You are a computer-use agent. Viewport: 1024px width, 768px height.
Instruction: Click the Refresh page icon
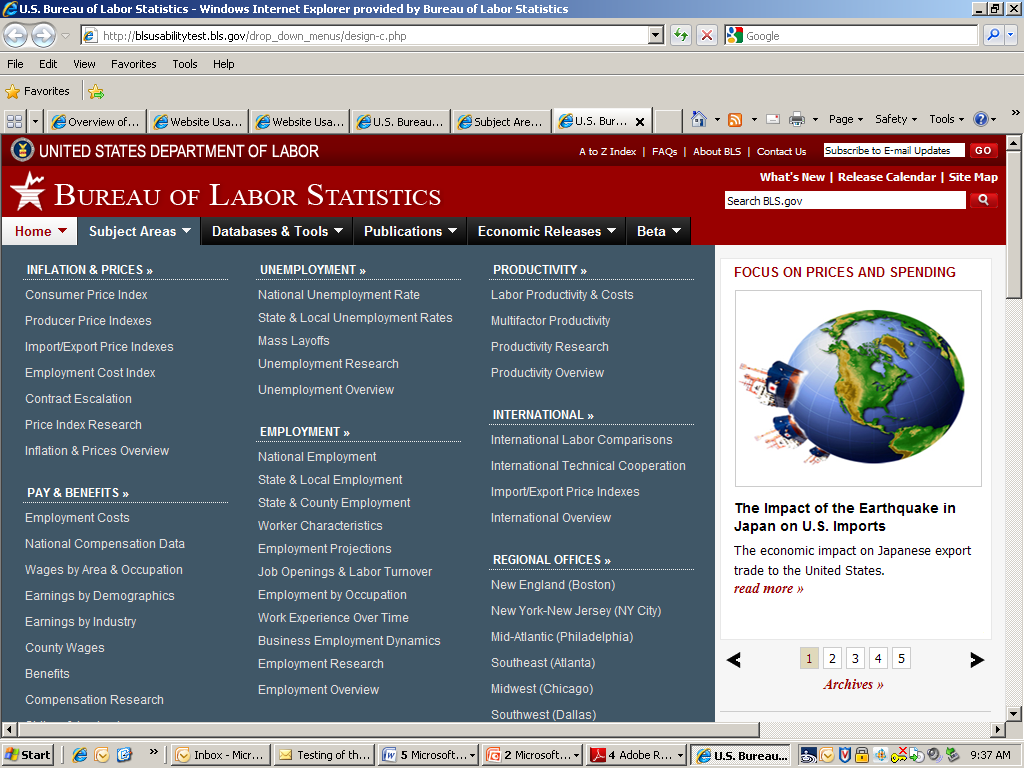680,35
